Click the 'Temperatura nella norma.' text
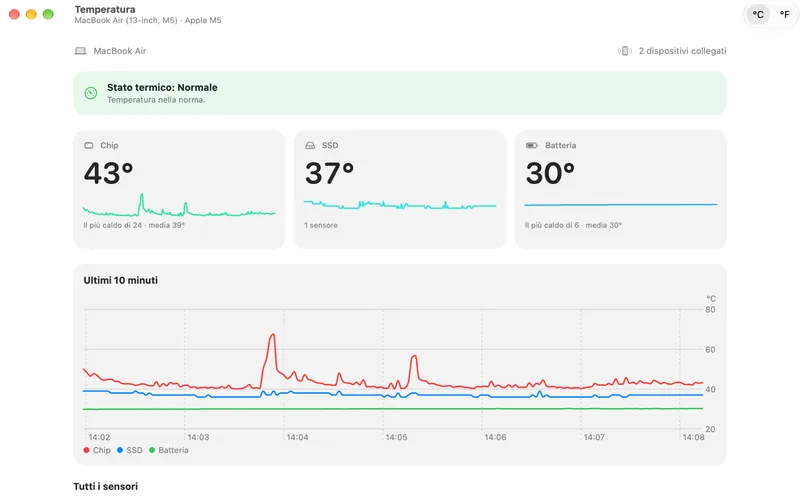The image size is (800, 500). (156, 100)
